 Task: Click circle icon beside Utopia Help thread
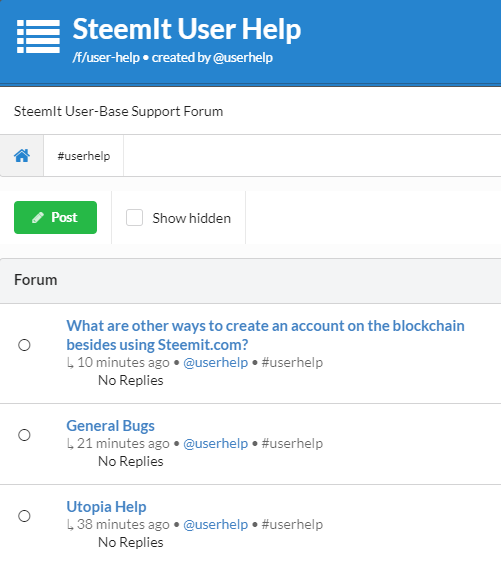point(24,516)
